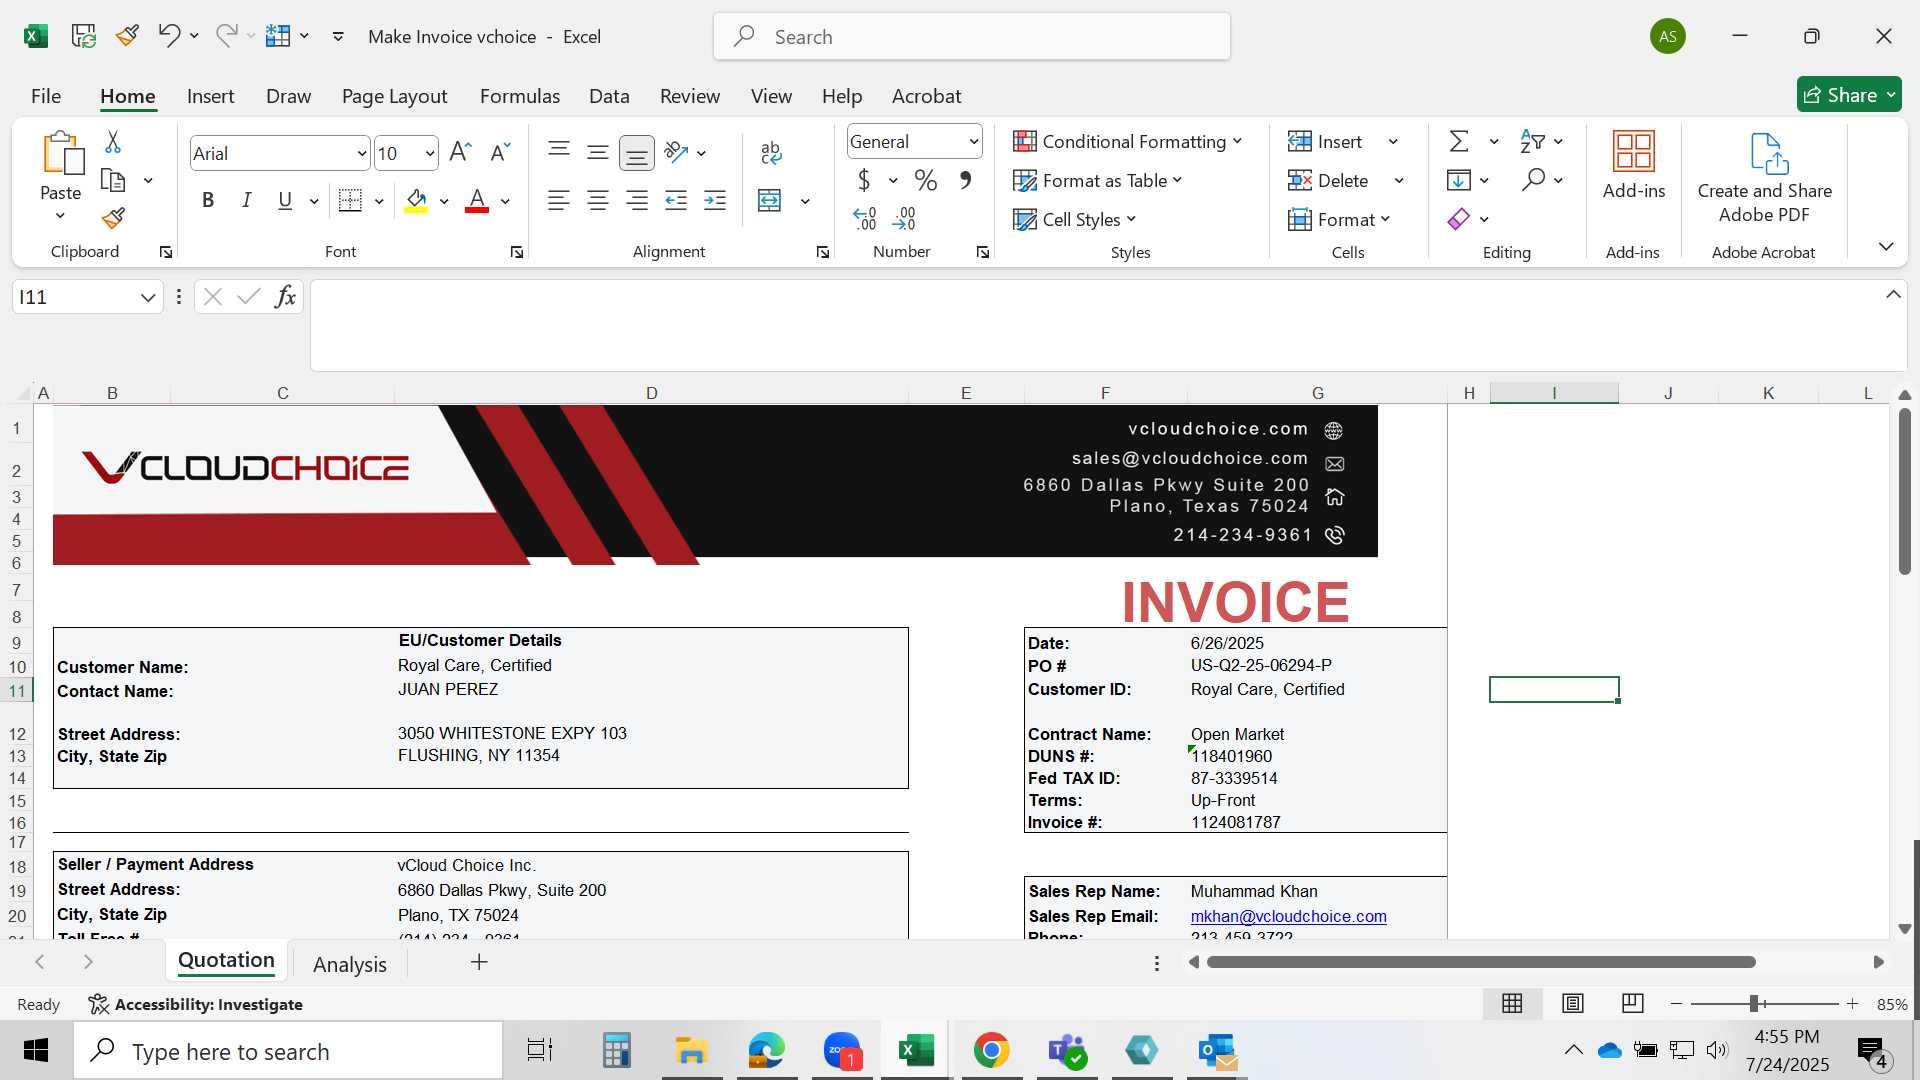Viewport: 1920px width, 1080px height.
Task: Click the Clear eraser icon
Action: [1459, 219]
